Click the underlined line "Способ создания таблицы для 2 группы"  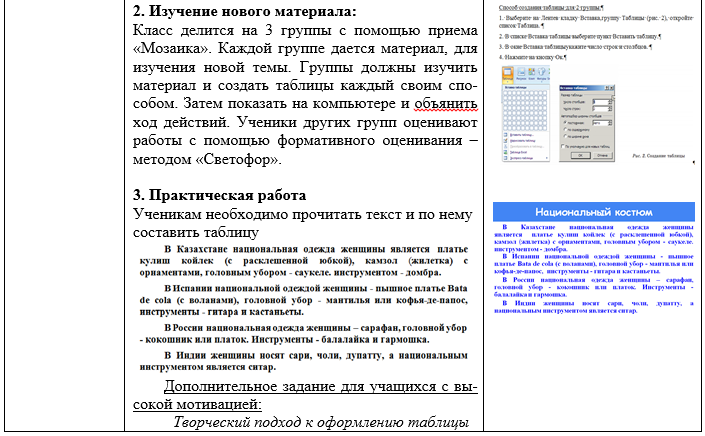pyautogui.click(x=551, y=8)
